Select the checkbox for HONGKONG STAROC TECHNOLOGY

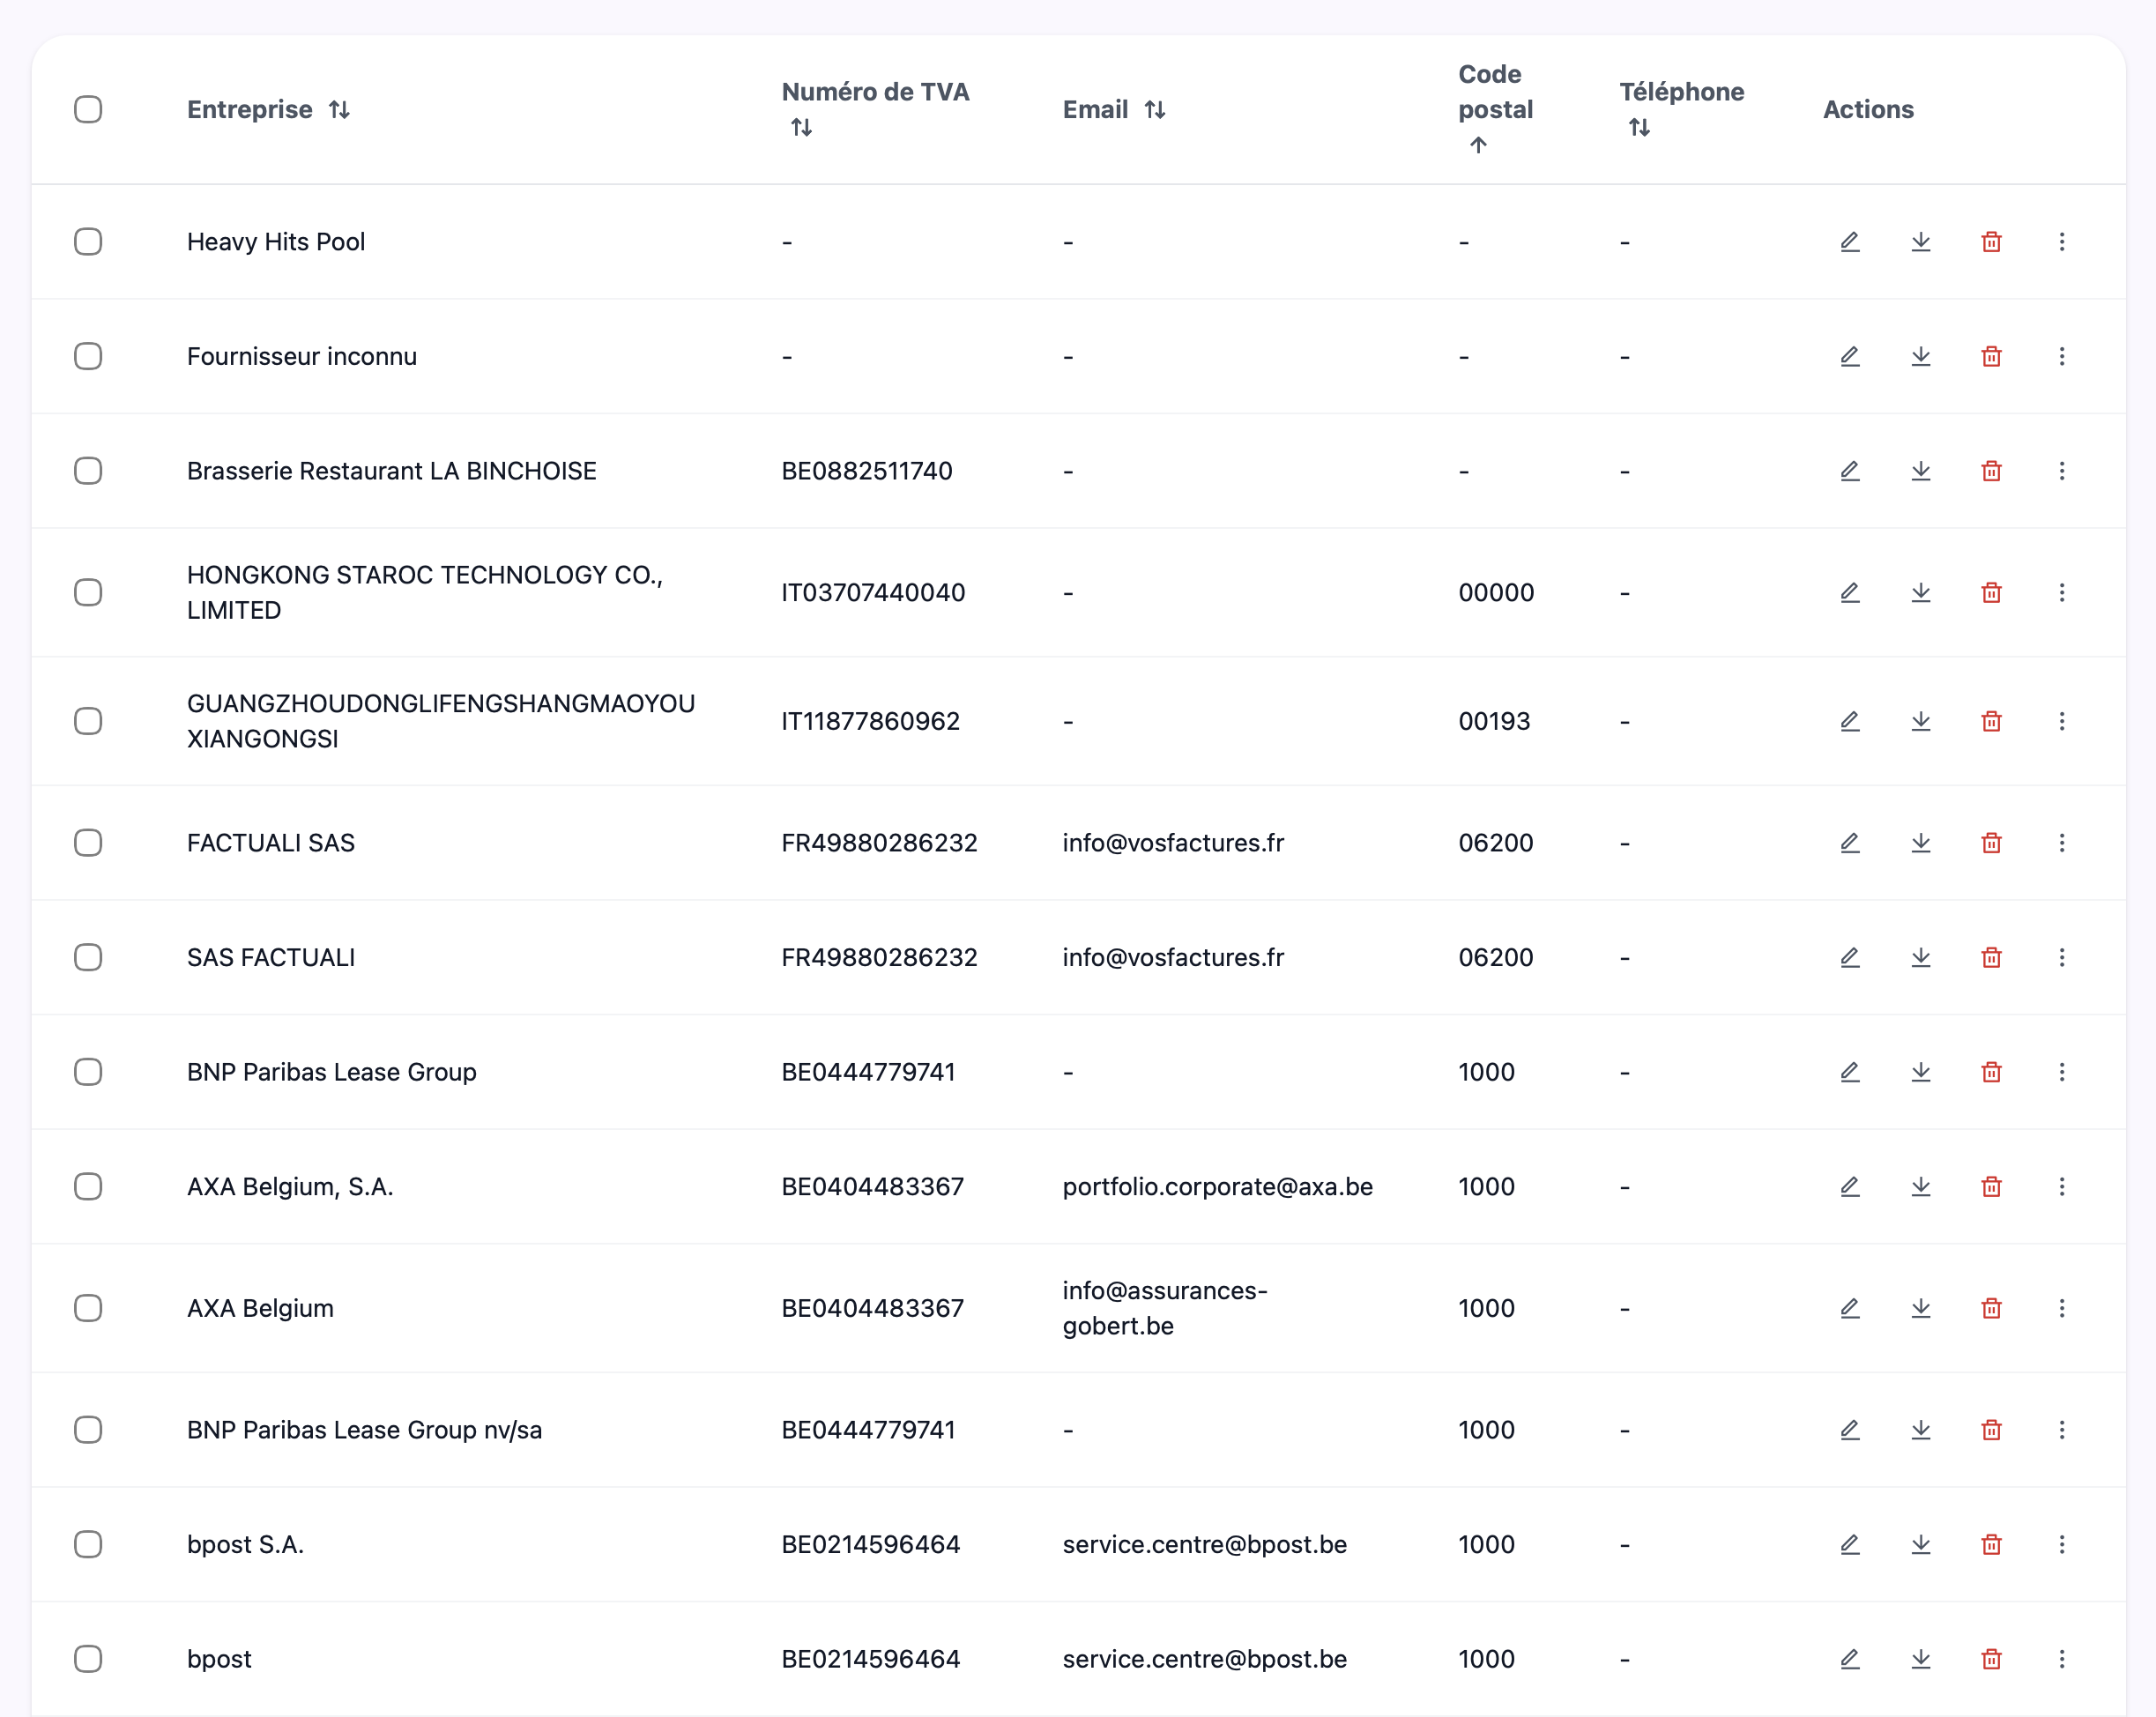[88, 592]
